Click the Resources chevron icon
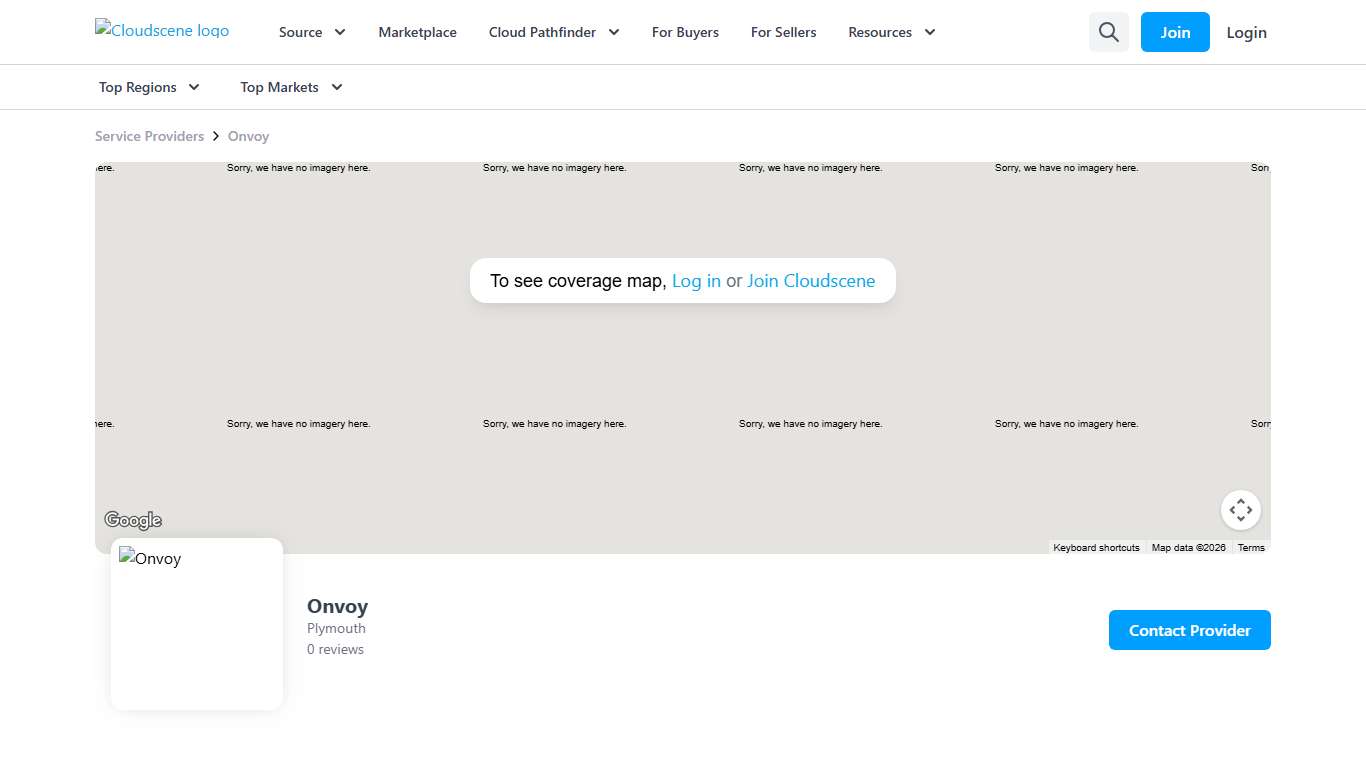 tap(929, 32)
